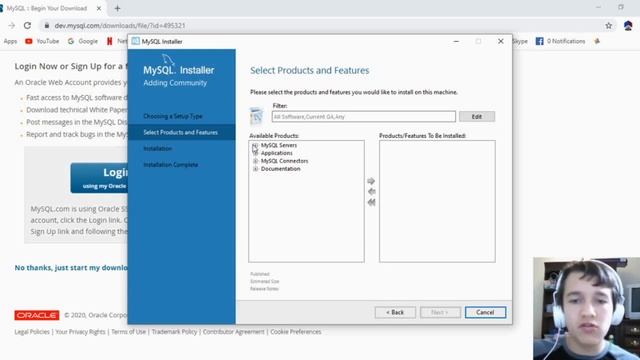Open the Apps bookmark
640x360 pixels.
[x=10, y=41]
